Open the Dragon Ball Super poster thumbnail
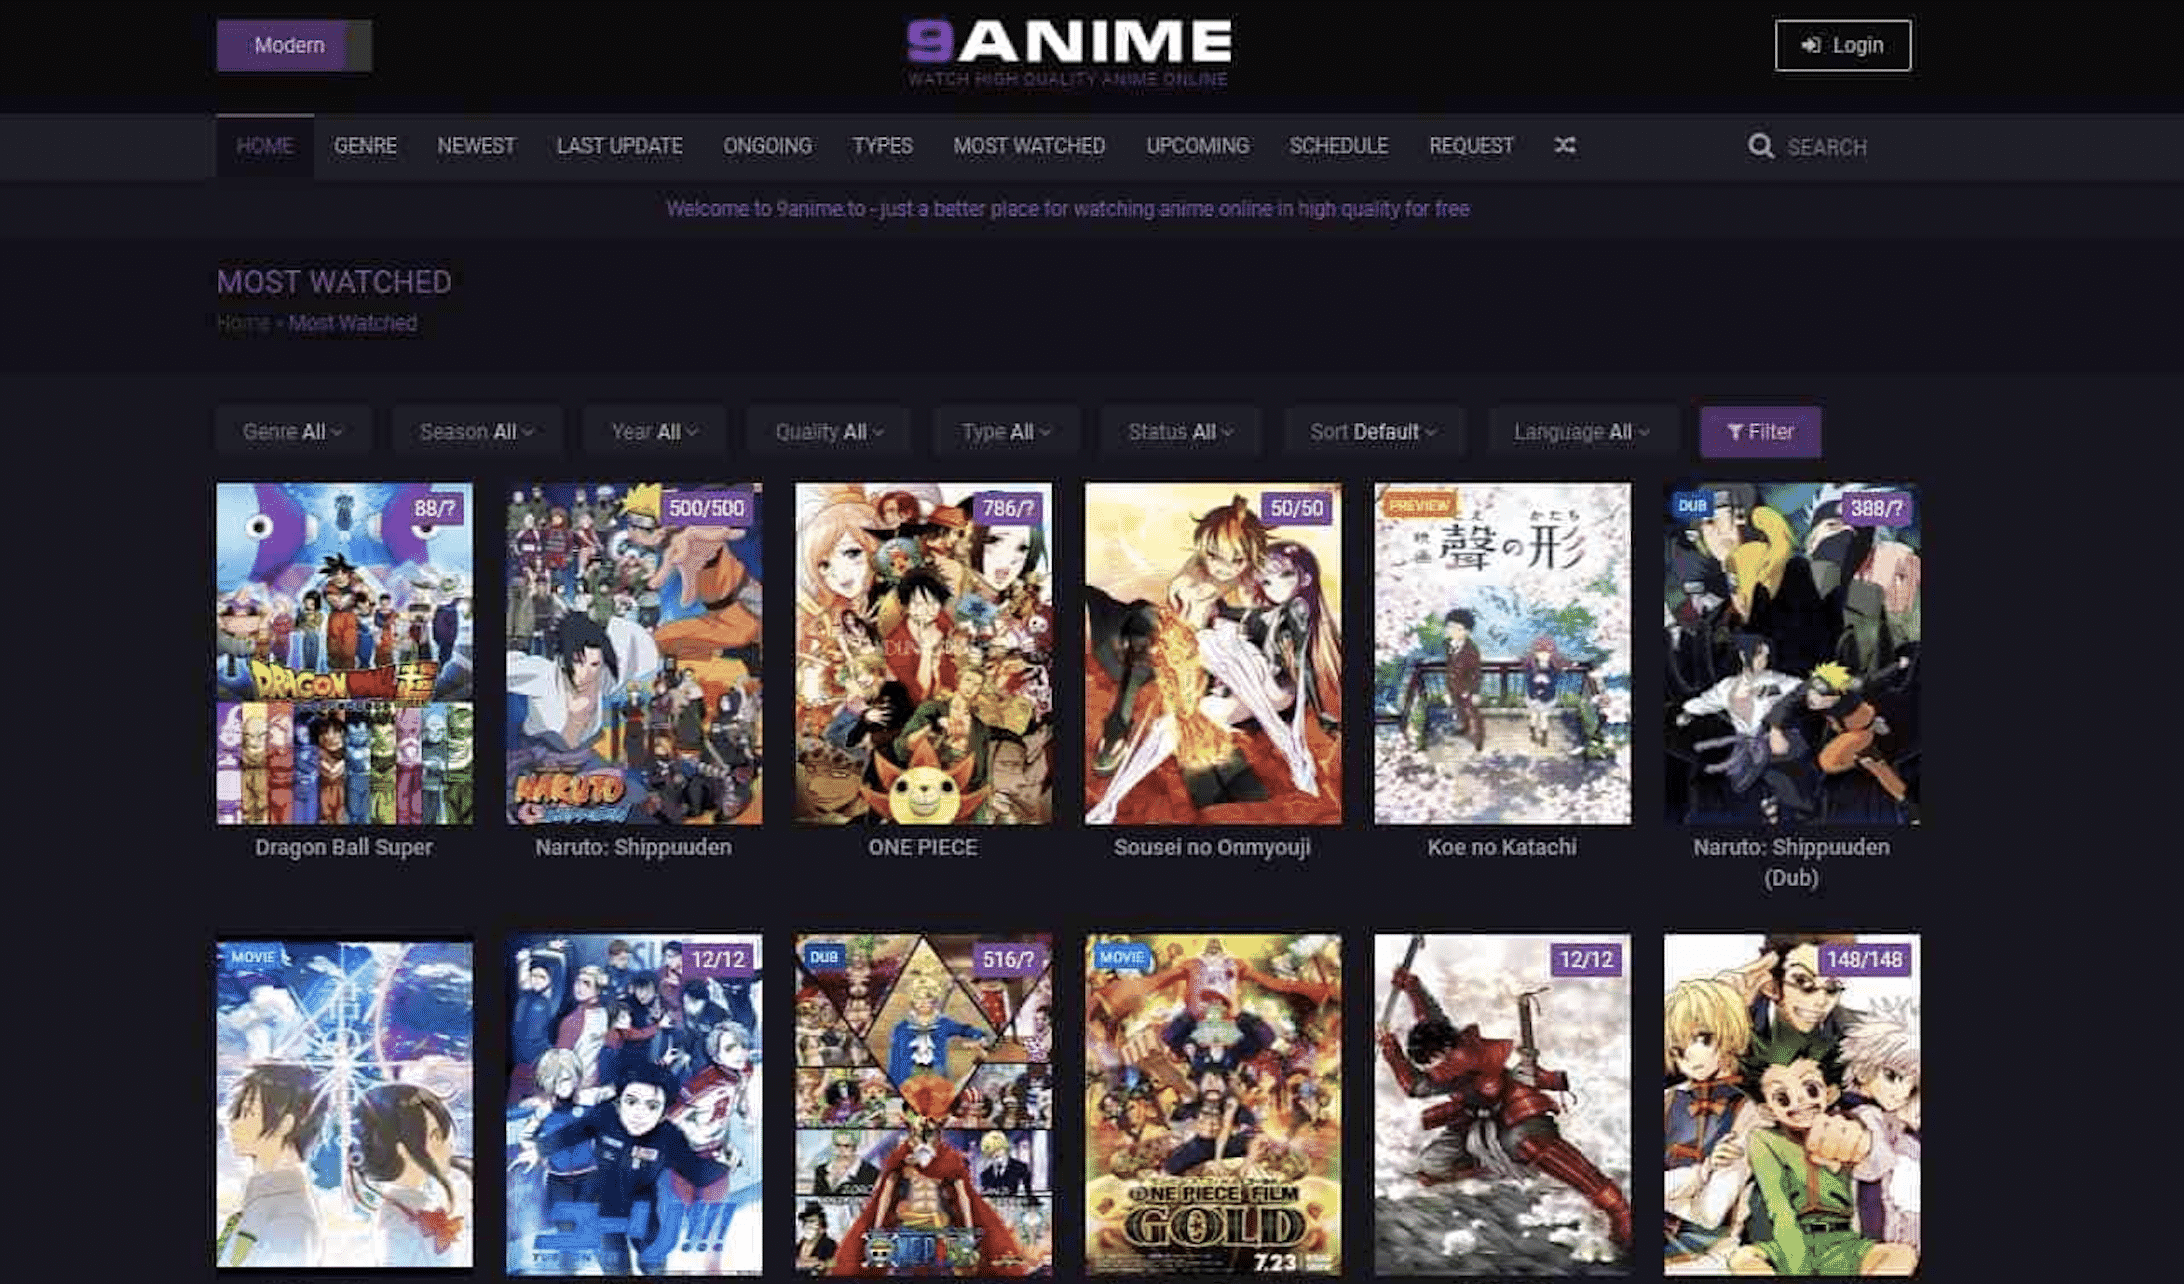 (x=344, y=653)
